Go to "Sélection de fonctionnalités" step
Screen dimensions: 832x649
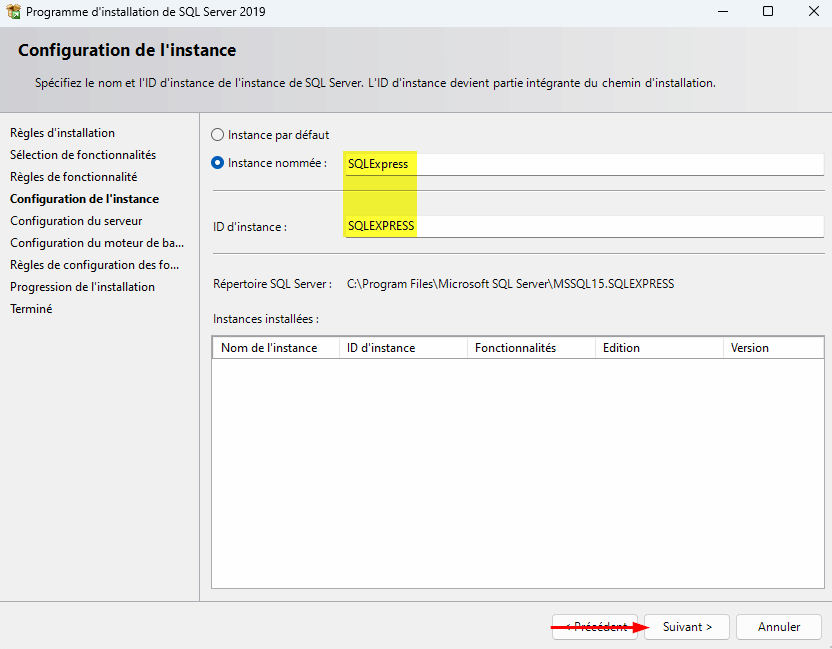point(83,155)
